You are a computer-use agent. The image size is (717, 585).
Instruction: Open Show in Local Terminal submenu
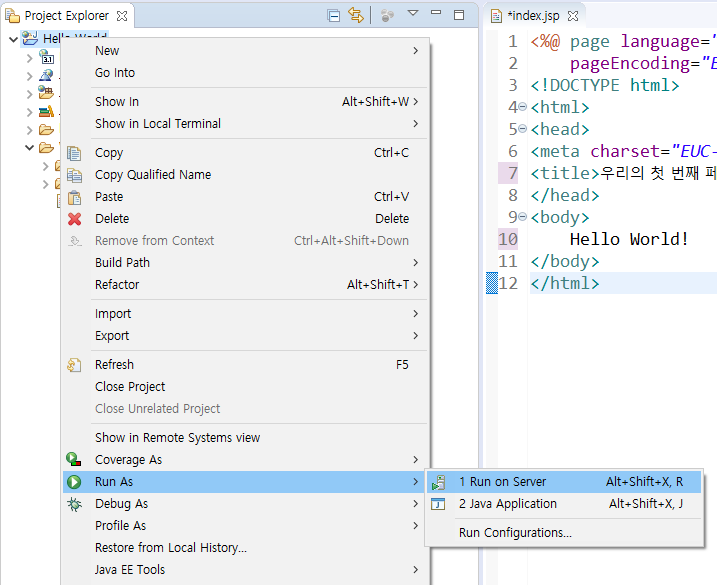tap(245, 123)
